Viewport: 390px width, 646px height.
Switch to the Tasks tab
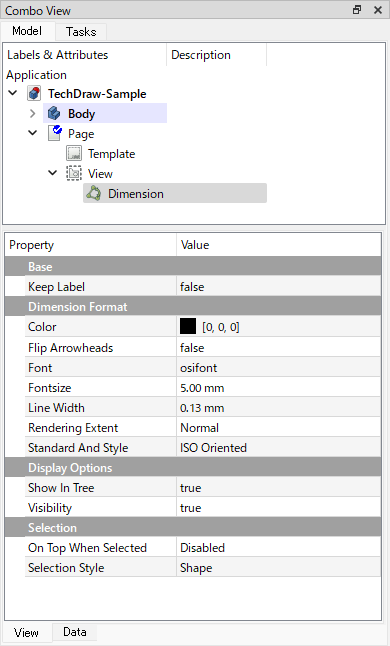[81, 32]
